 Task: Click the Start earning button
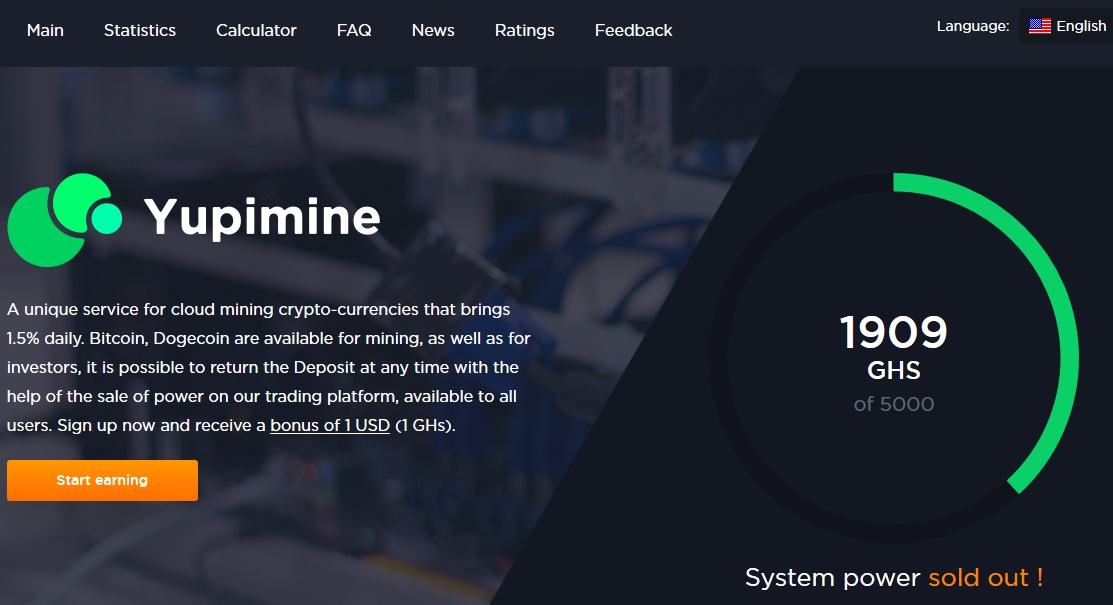(102, 480)
